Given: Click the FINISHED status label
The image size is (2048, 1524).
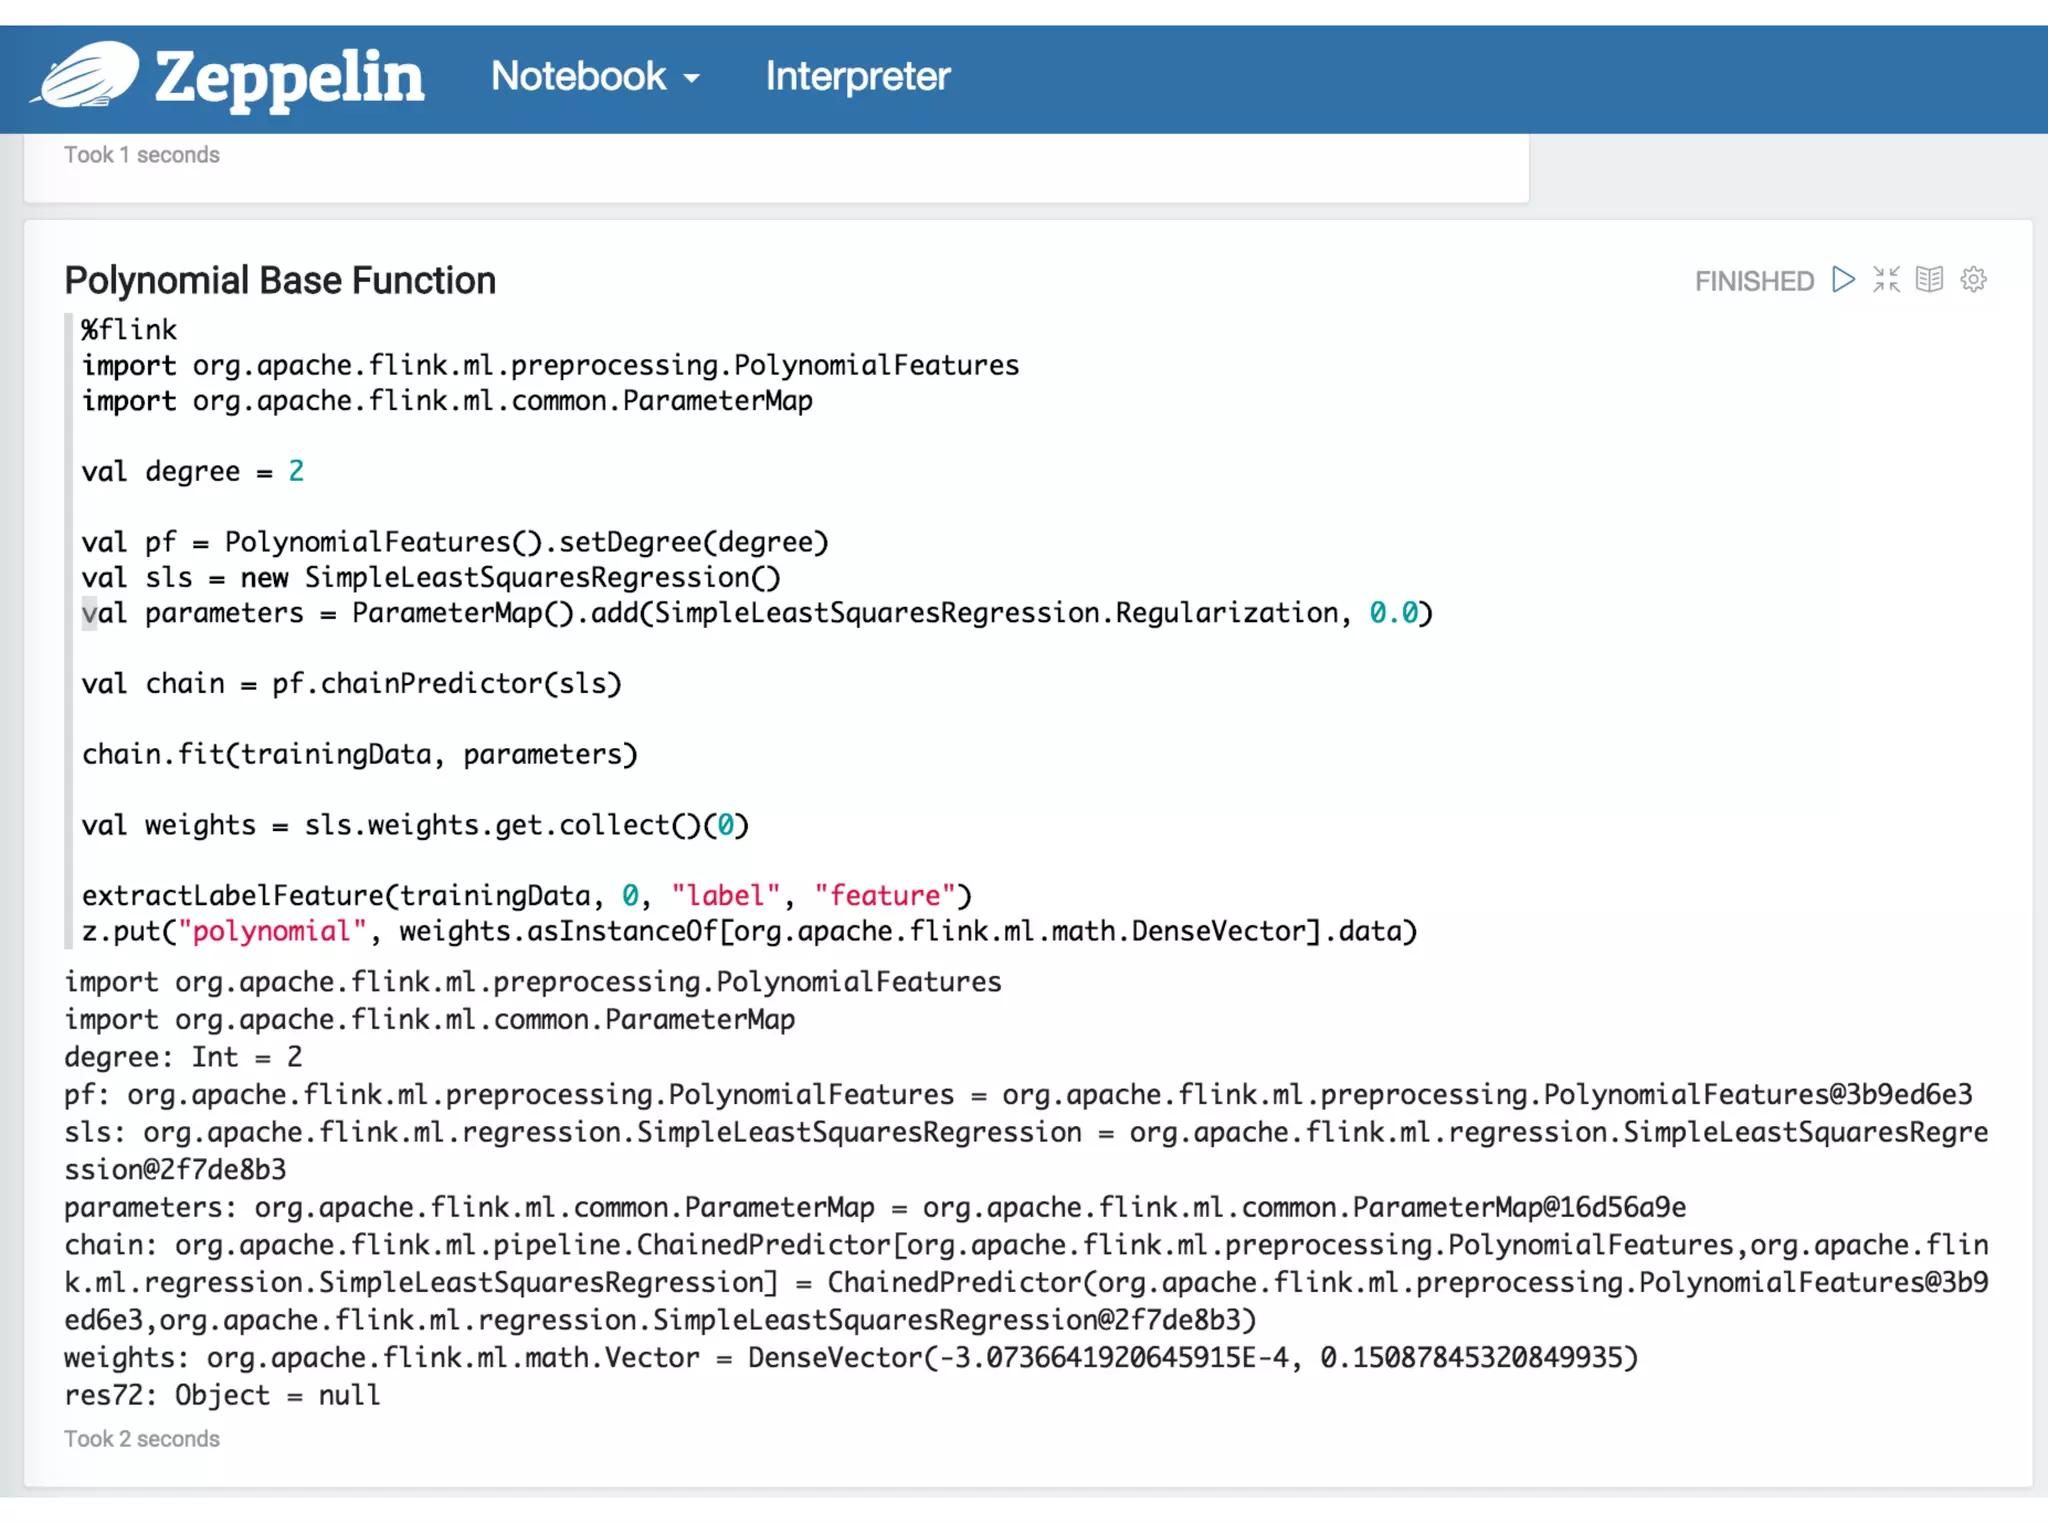Looking at the screenshot, I should coord(1753,281).
